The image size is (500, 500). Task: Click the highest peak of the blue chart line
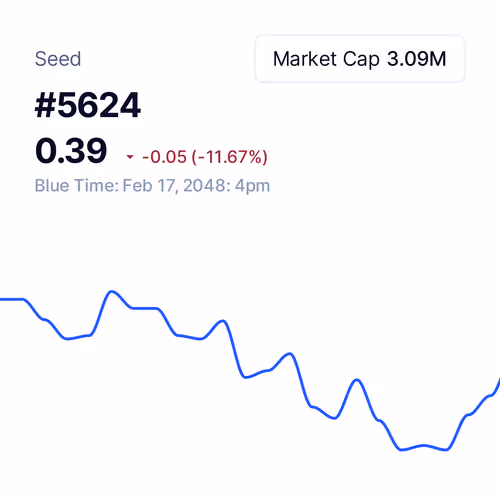click(112, 292)
